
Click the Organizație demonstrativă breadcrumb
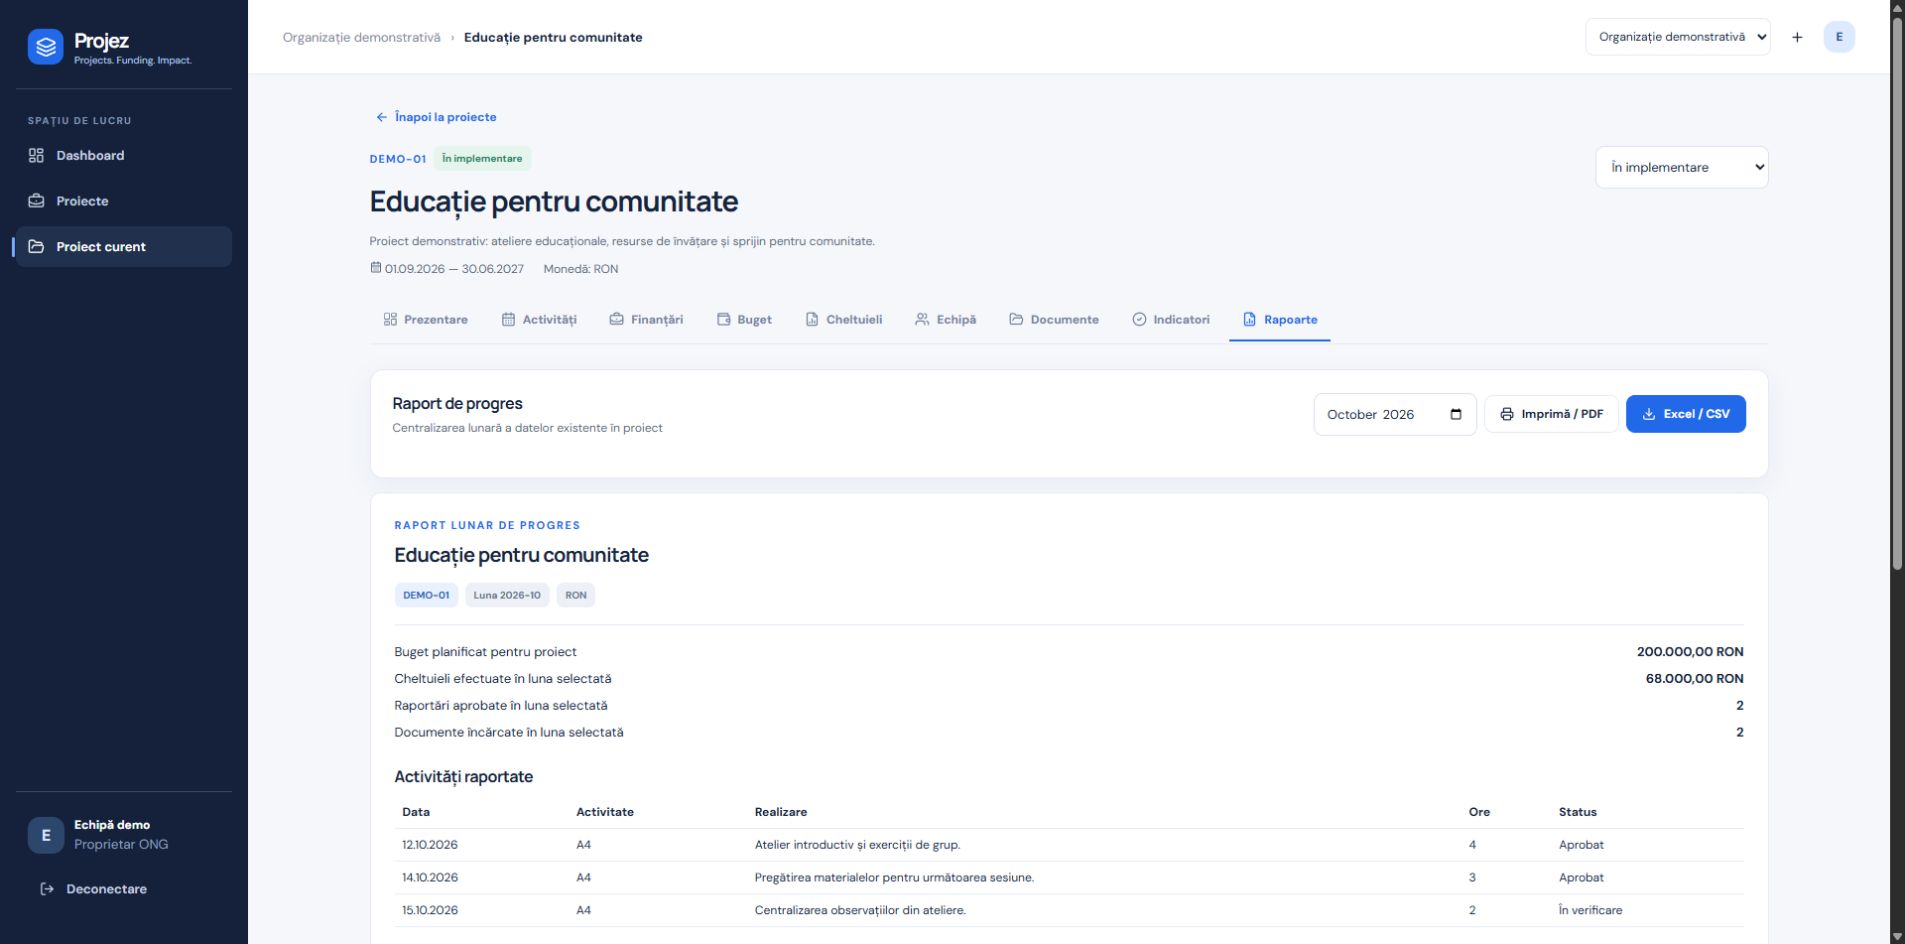tap(361, 37)
